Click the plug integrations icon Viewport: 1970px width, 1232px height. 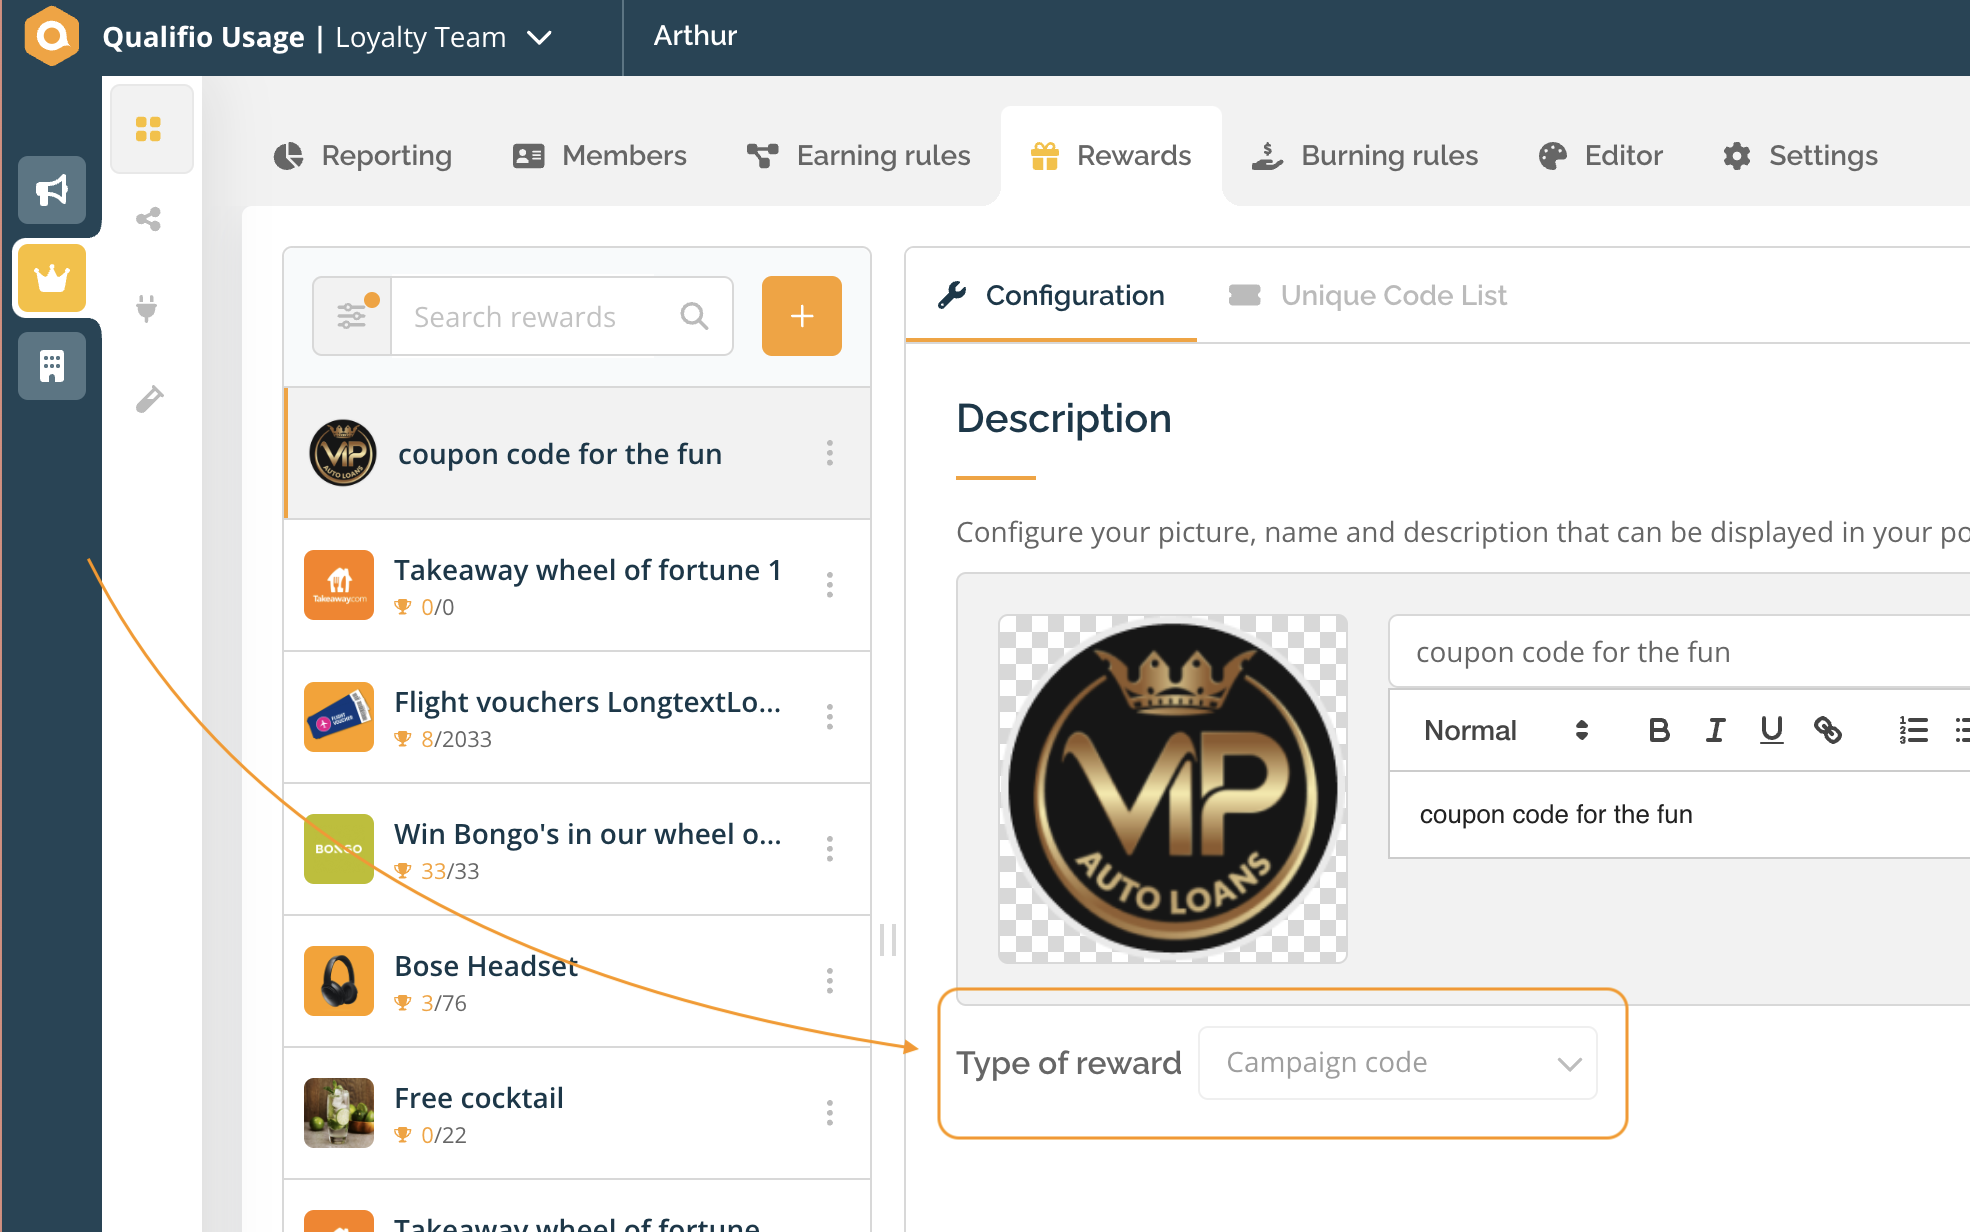pos(147,308)
